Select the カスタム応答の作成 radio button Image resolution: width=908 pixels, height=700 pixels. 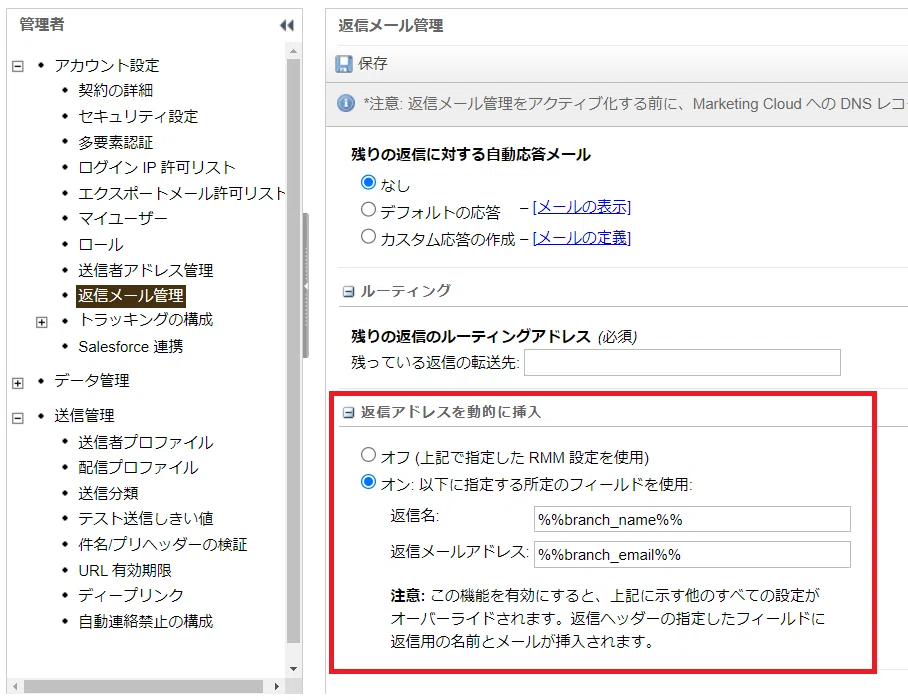(368, 236)
